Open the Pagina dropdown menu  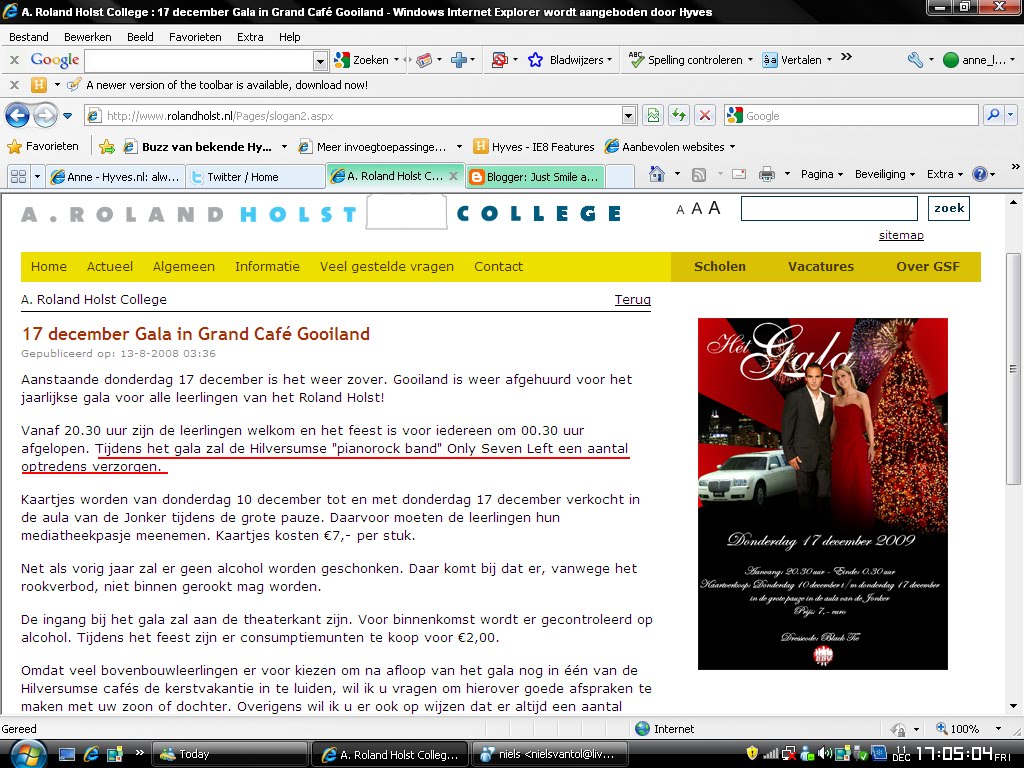coord(822,174)
